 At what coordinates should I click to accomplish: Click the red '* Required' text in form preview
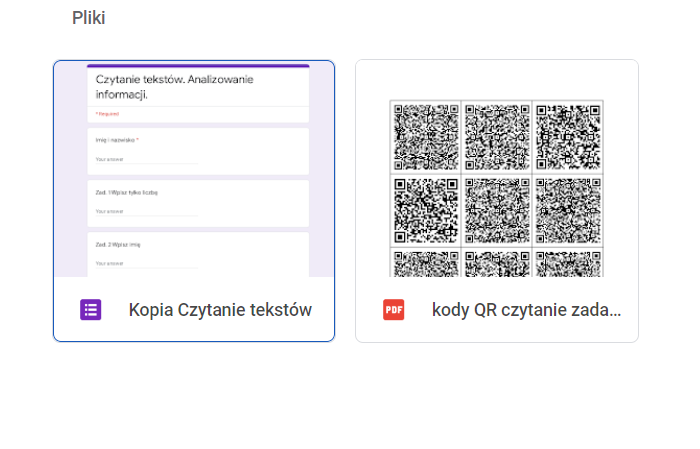pyautogui.click(x=108, y=114)
